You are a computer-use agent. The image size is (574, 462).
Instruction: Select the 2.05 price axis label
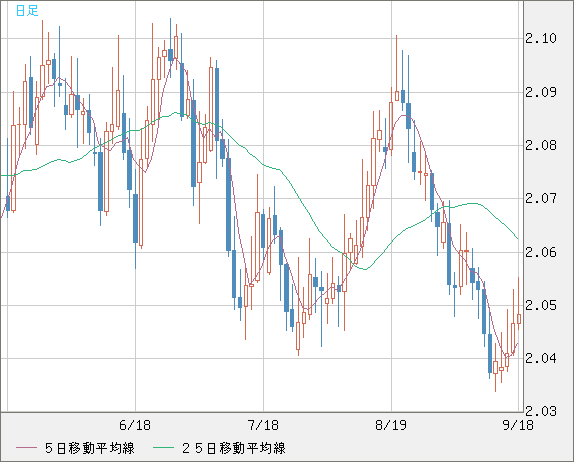tap(541, 305)
